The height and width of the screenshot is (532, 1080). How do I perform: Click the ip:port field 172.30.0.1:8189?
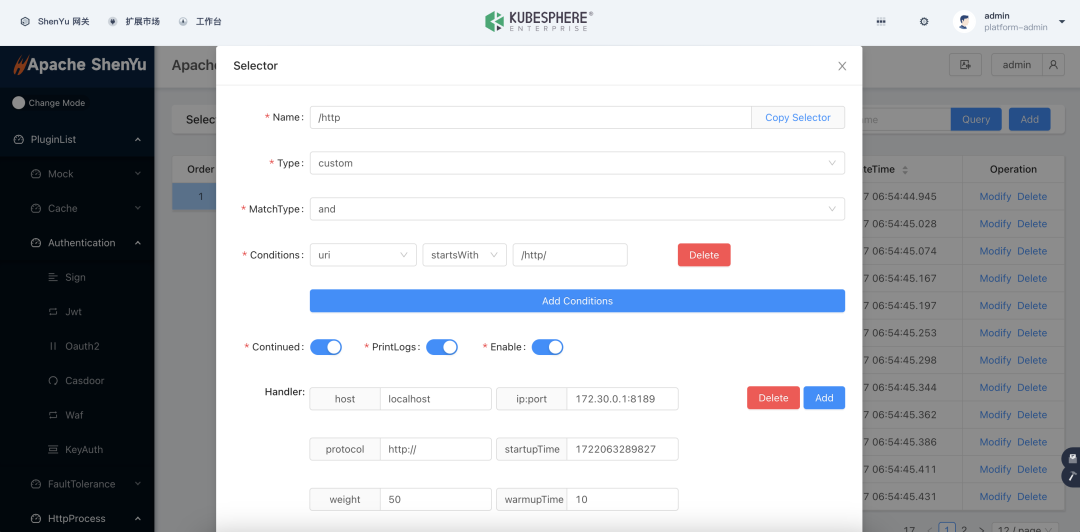click(x=623, y=398)
